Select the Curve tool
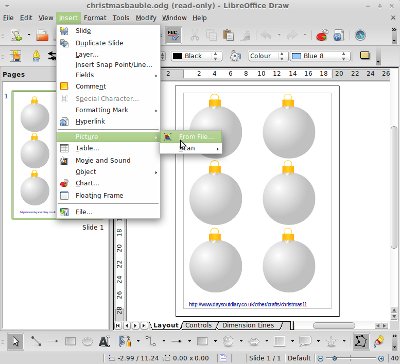This screenshot has width=400, height=364. pyautogui.click(x=125, y=341)
